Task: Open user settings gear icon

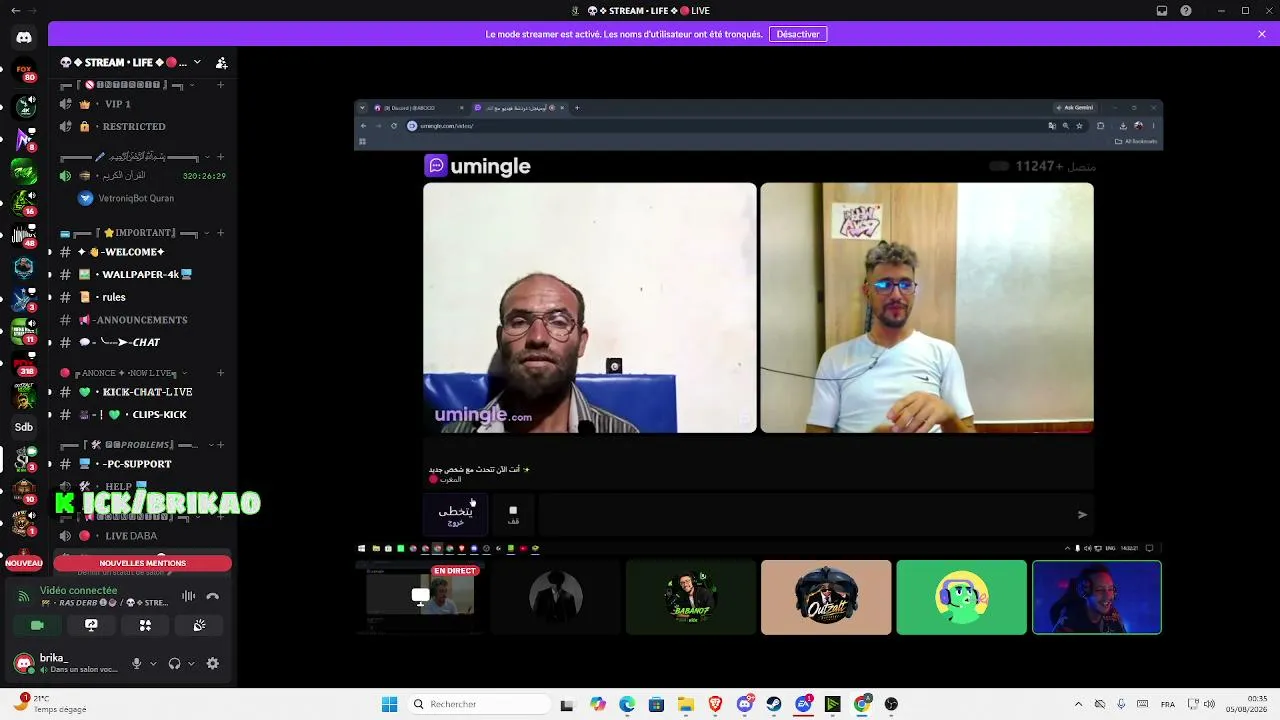Action: [x=212, y=663]
